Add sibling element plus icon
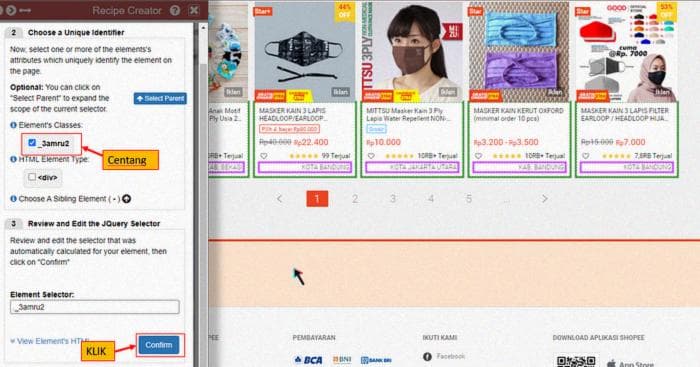This screenshot has height=367, width=700. pos(127,199)
